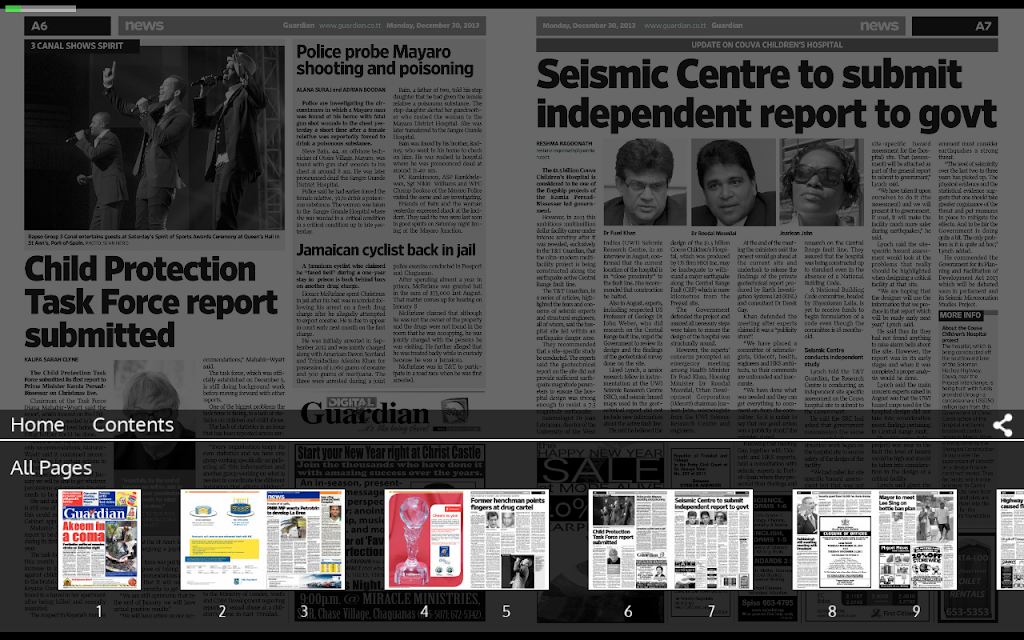1024x640 pixels.
Task: Open the front cover page thumbnail
Action: 99,539
